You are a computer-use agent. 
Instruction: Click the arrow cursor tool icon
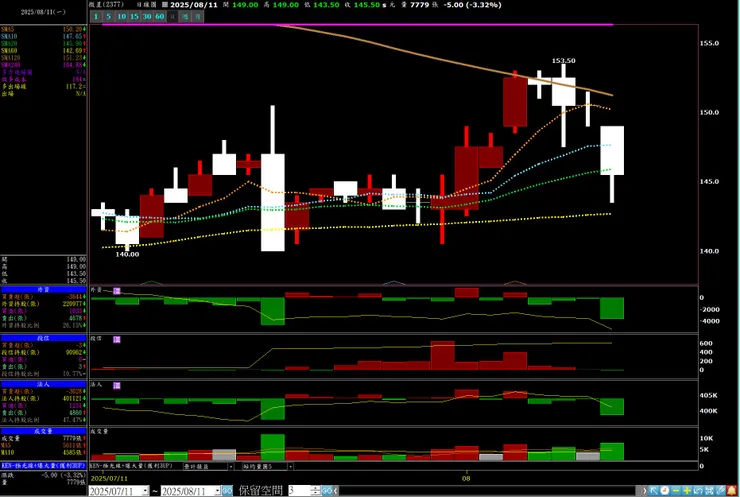(654, 491)
